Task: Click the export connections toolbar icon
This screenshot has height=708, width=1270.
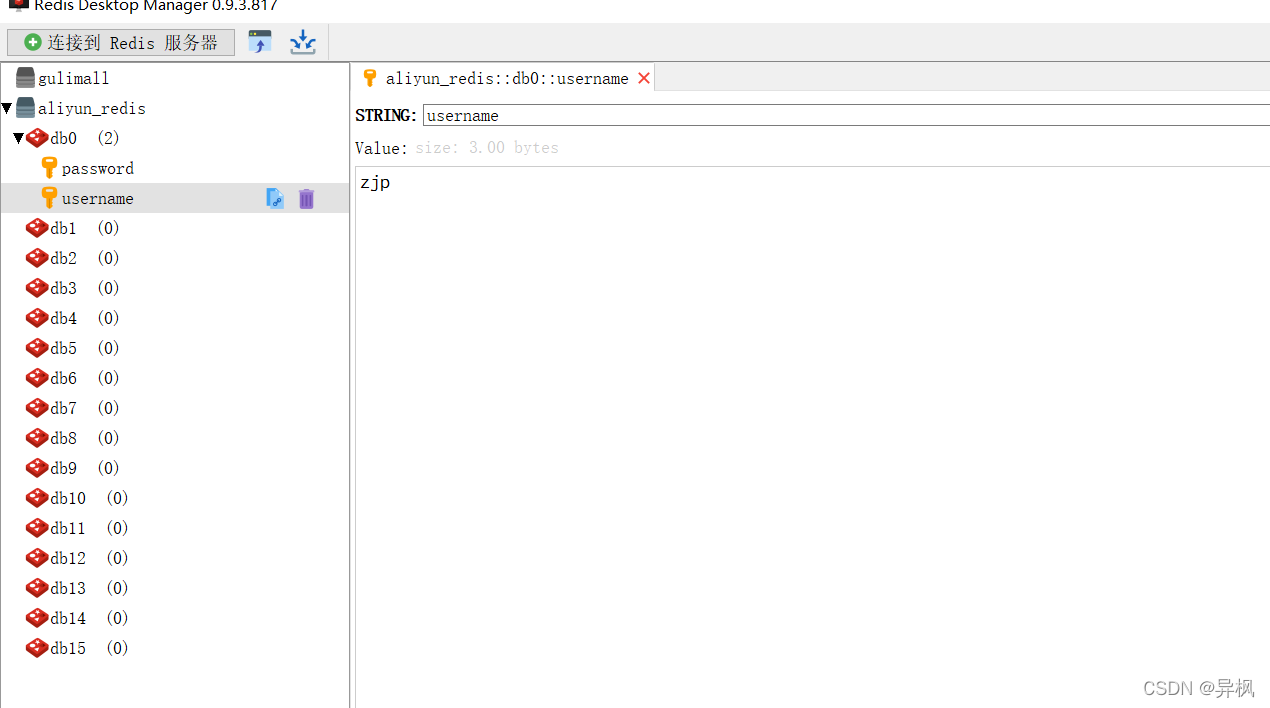Action: tap(303, 42)
